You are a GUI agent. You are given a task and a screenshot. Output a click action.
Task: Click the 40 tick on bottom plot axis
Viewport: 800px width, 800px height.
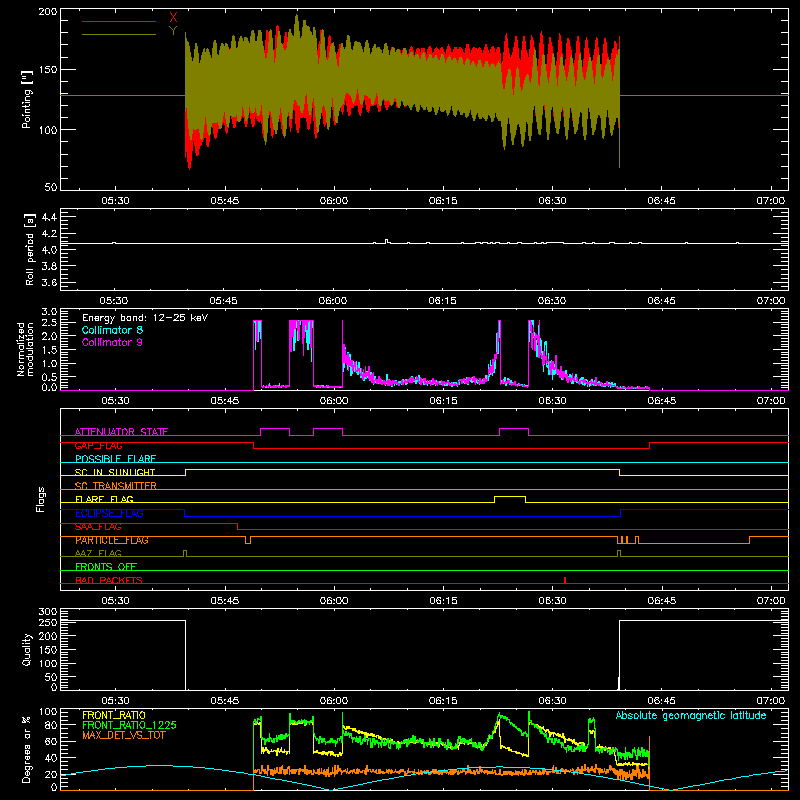(x=51, y=758)
